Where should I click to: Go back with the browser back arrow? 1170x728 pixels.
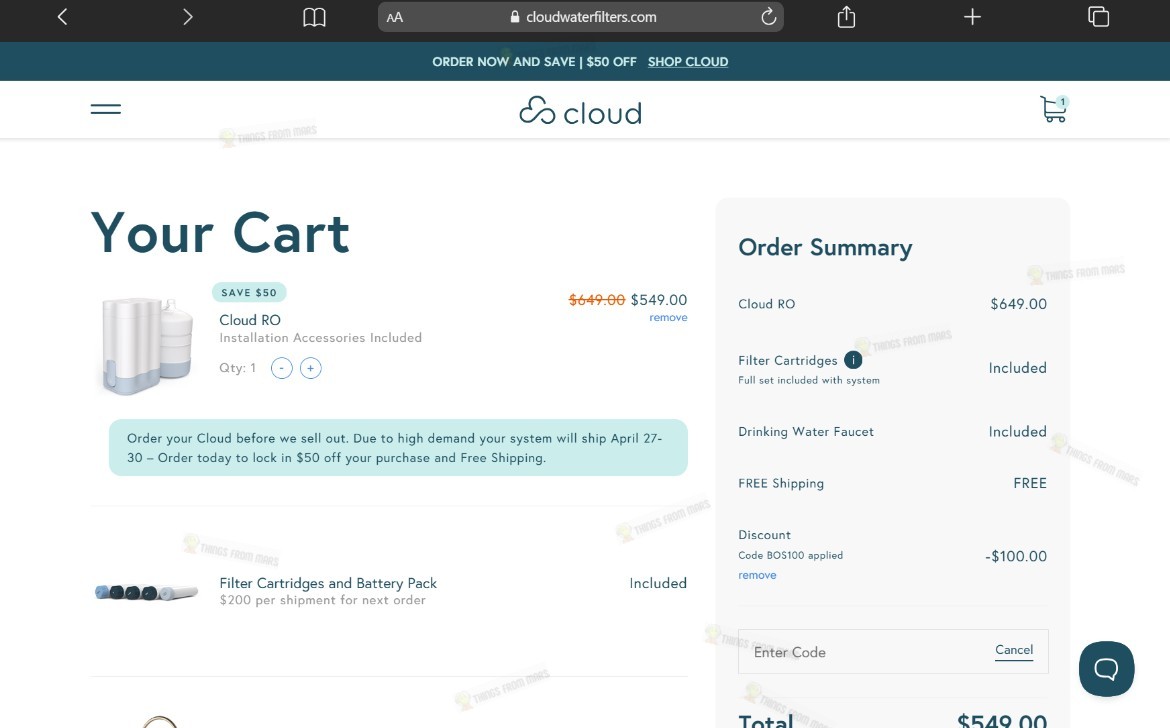tap(63, 16)
